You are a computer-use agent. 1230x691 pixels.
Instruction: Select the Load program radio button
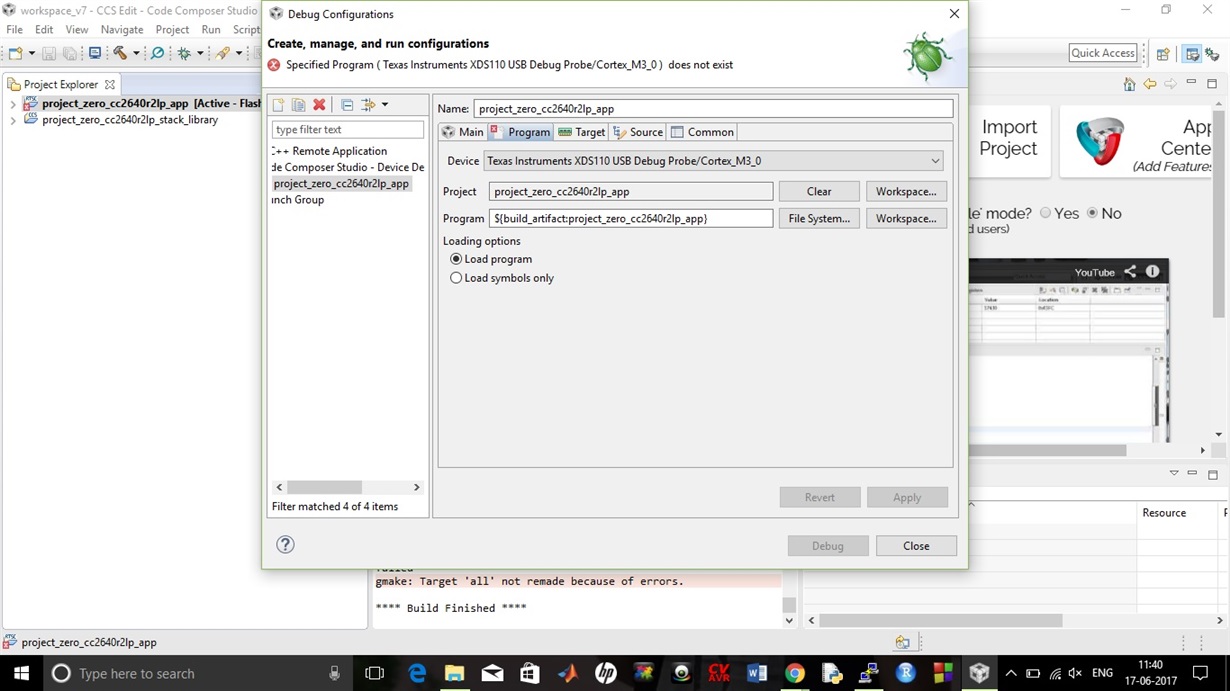456,259
